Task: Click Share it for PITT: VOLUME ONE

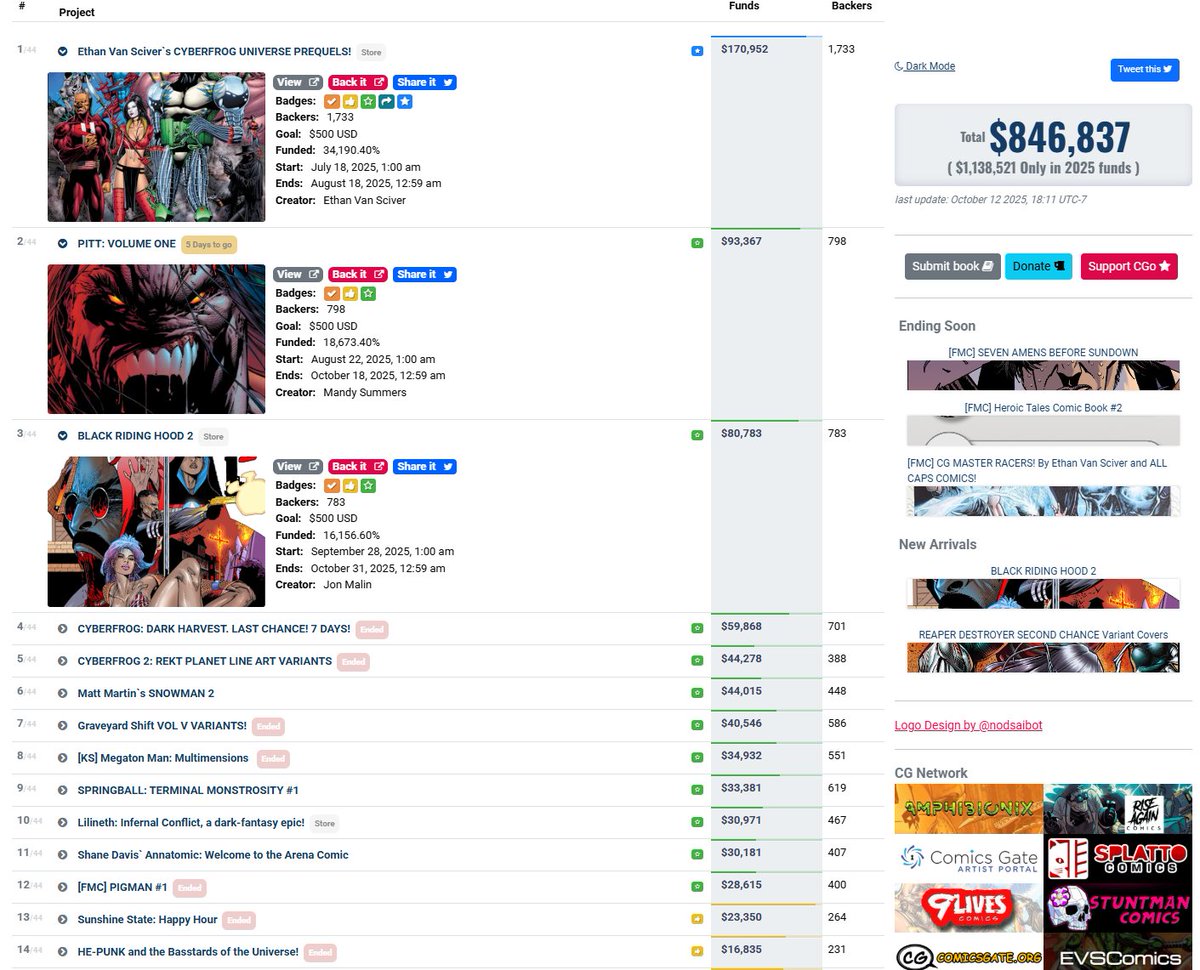Action: click(425, 274)
